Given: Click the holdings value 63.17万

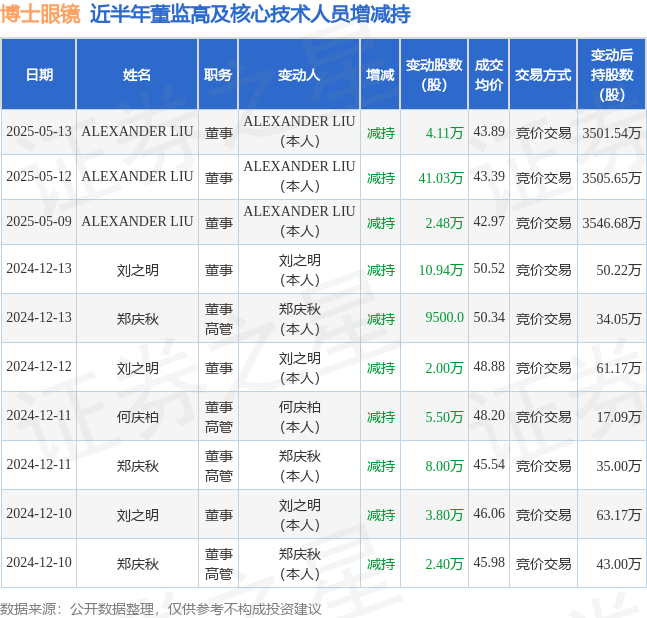Looking at the screenshot, I should coord(619,515).
